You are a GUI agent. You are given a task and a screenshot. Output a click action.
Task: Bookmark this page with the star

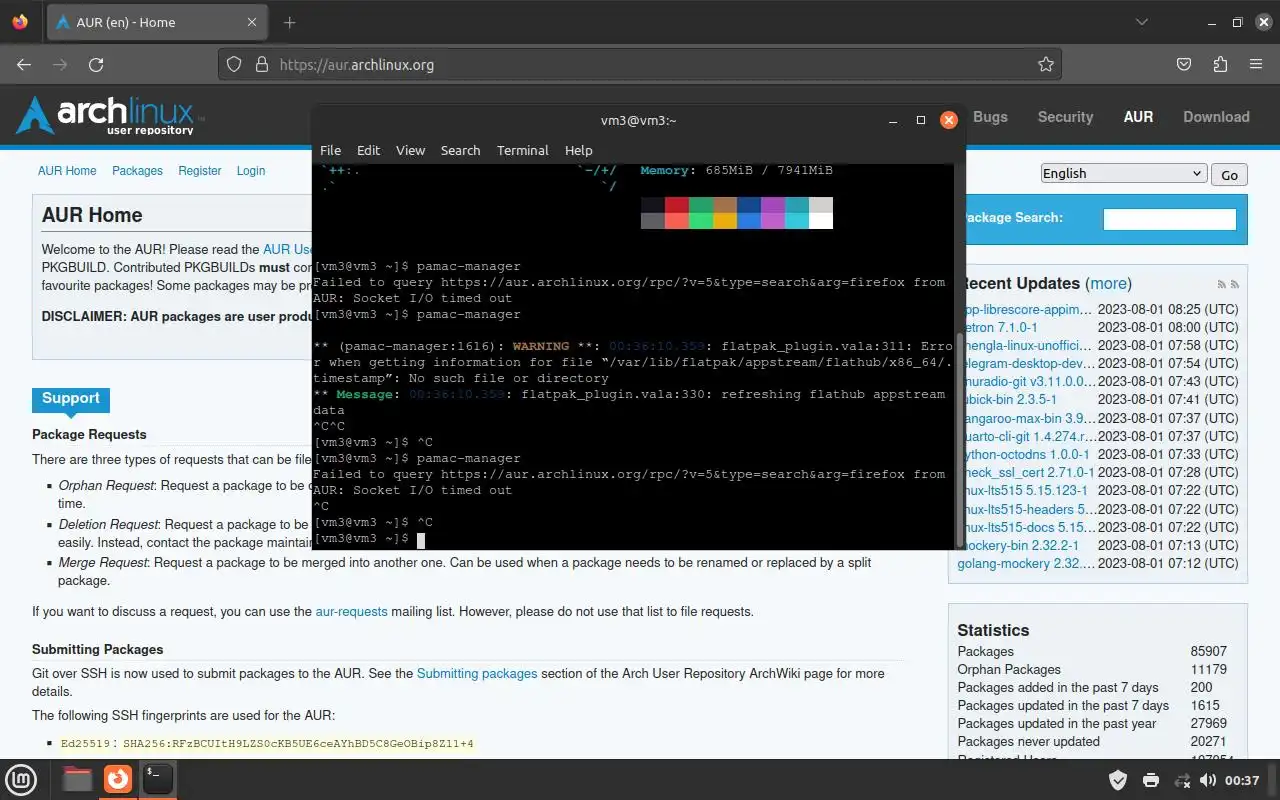[1046, 64]
